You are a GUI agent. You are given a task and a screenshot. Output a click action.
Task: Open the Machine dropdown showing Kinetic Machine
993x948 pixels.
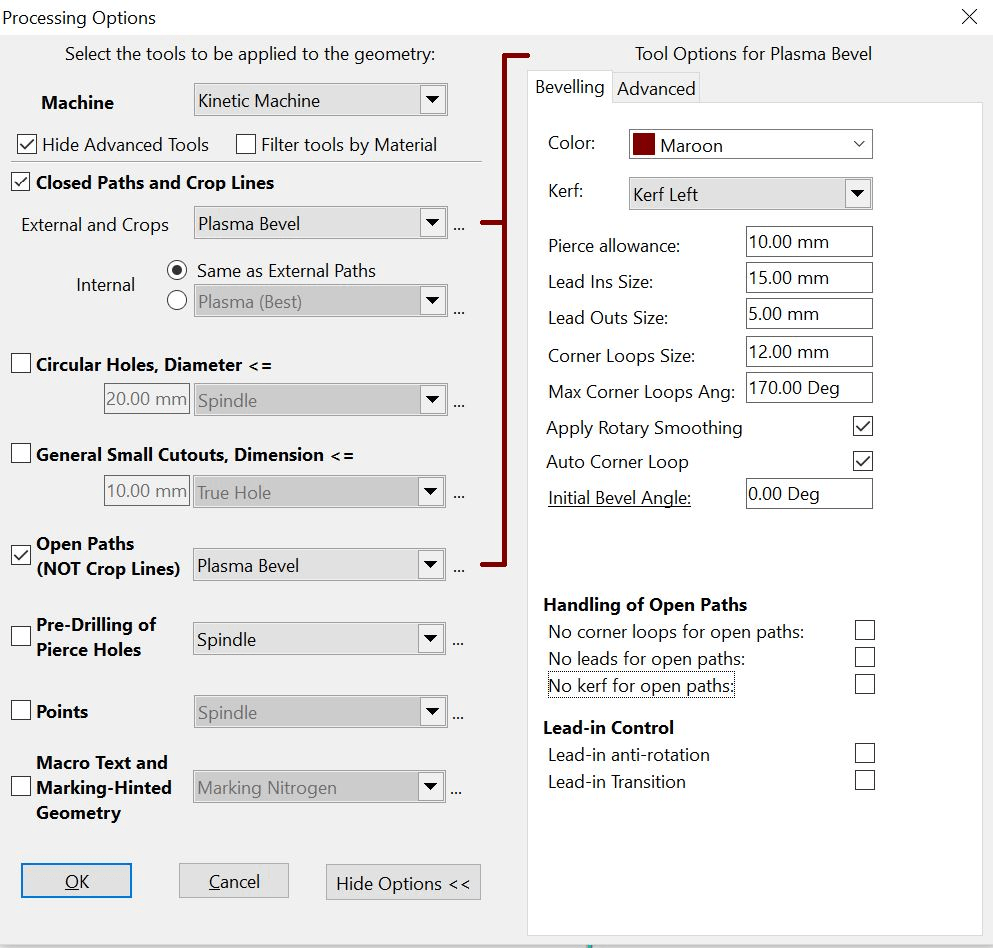click(433, 99)
